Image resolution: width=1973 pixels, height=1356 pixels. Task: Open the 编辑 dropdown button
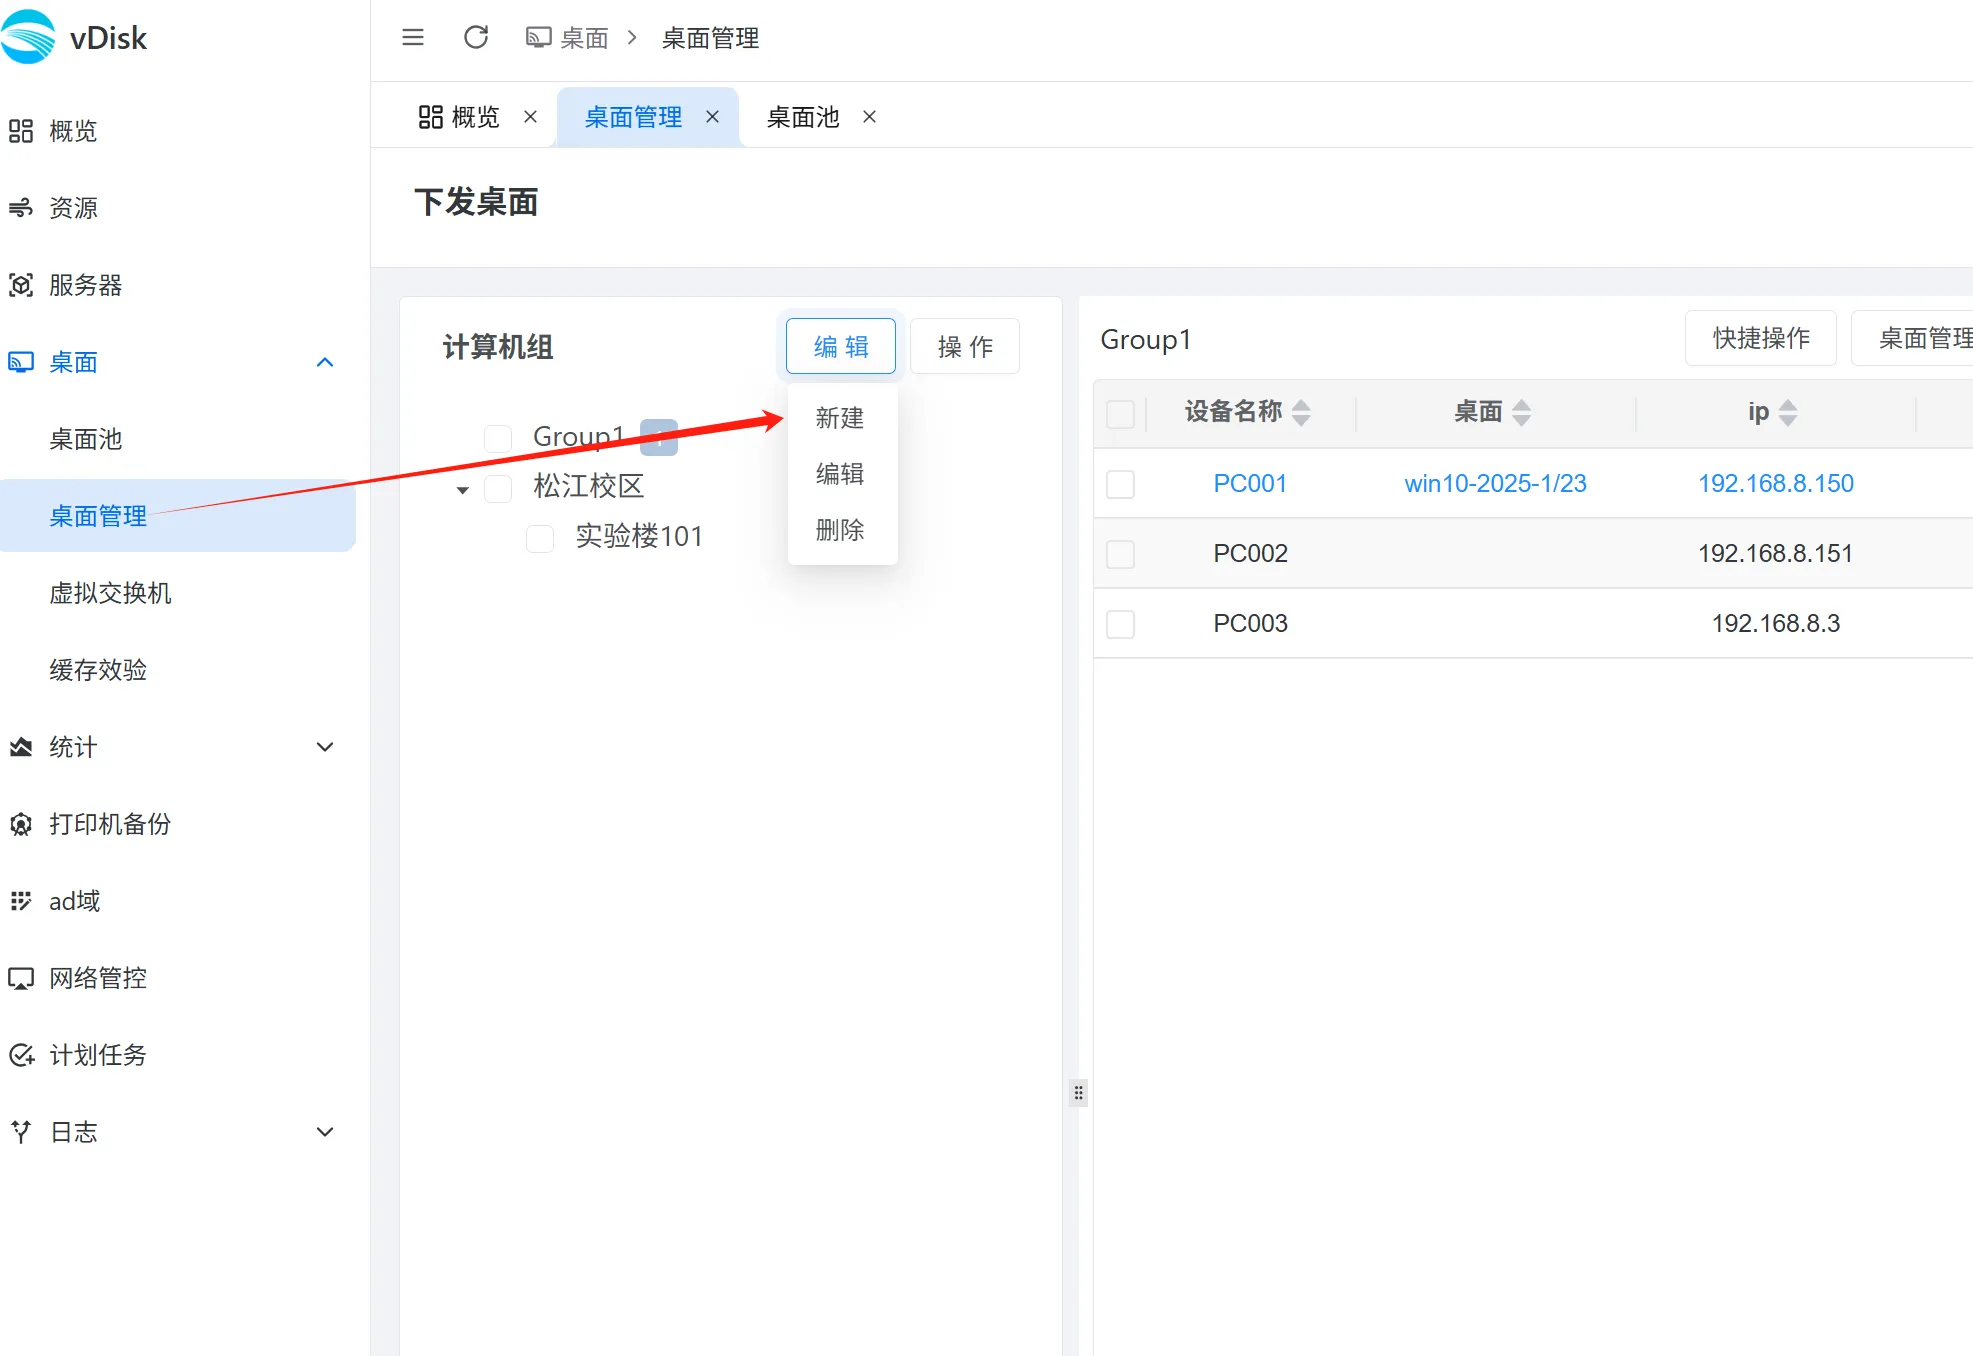point(841,346)
